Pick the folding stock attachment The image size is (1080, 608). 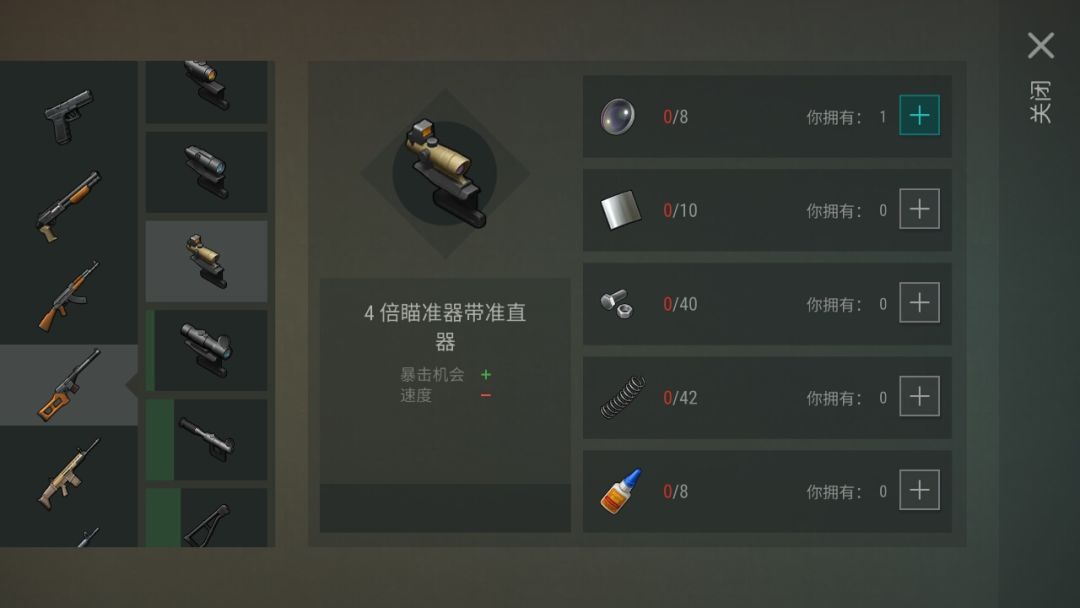point(207,518)
